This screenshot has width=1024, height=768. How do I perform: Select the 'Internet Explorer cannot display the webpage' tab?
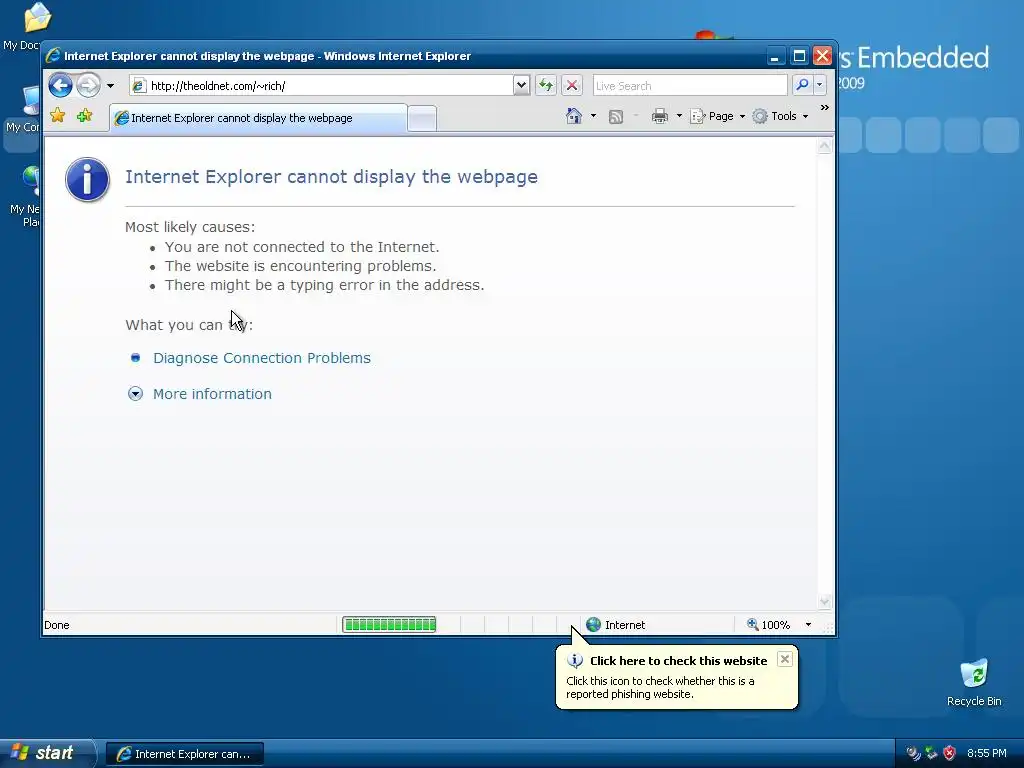259,118
